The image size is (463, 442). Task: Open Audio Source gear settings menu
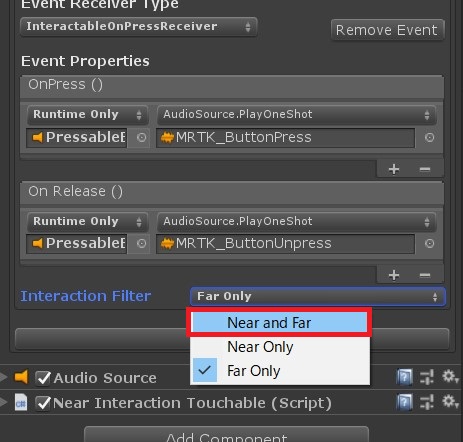tap(450, 377)
